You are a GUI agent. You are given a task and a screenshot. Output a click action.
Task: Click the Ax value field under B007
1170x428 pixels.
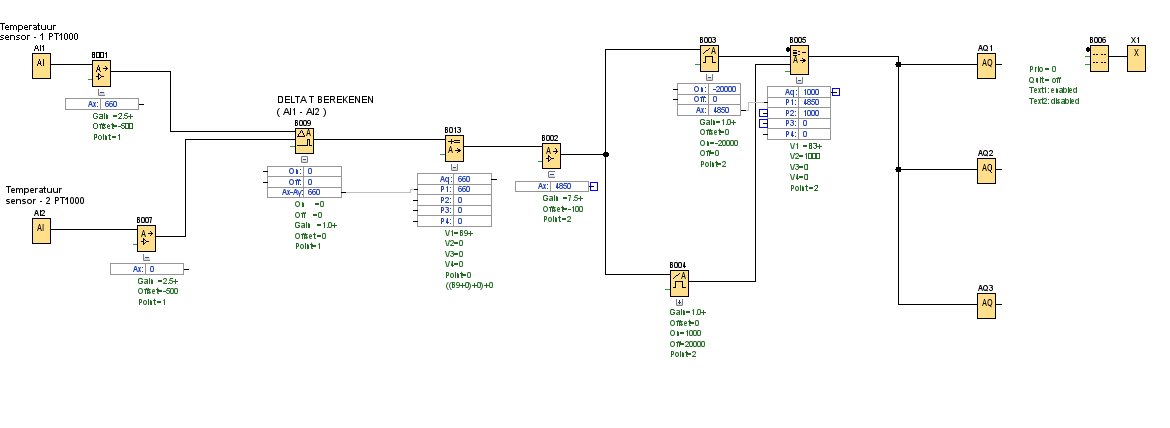[167, 269]
